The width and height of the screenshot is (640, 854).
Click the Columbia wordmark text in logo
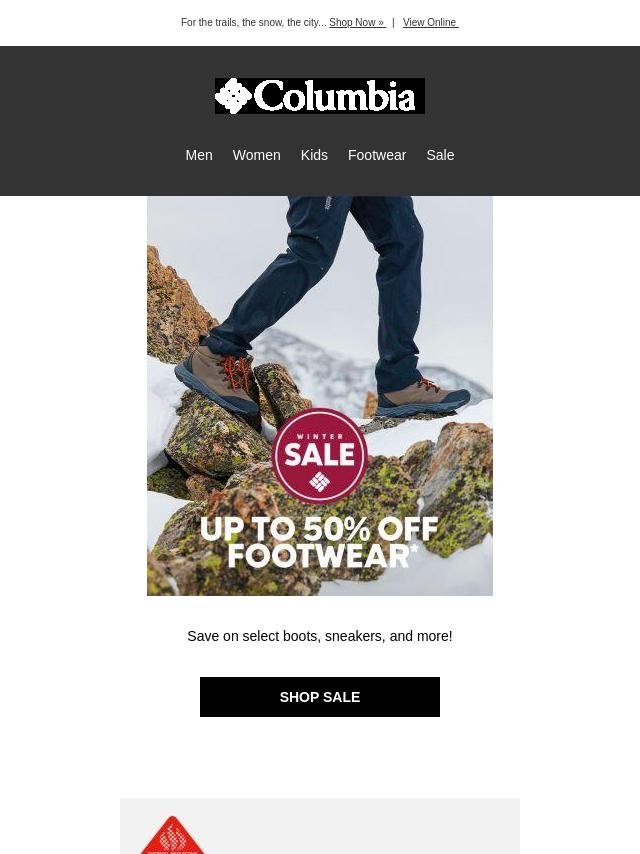(335, 96)
